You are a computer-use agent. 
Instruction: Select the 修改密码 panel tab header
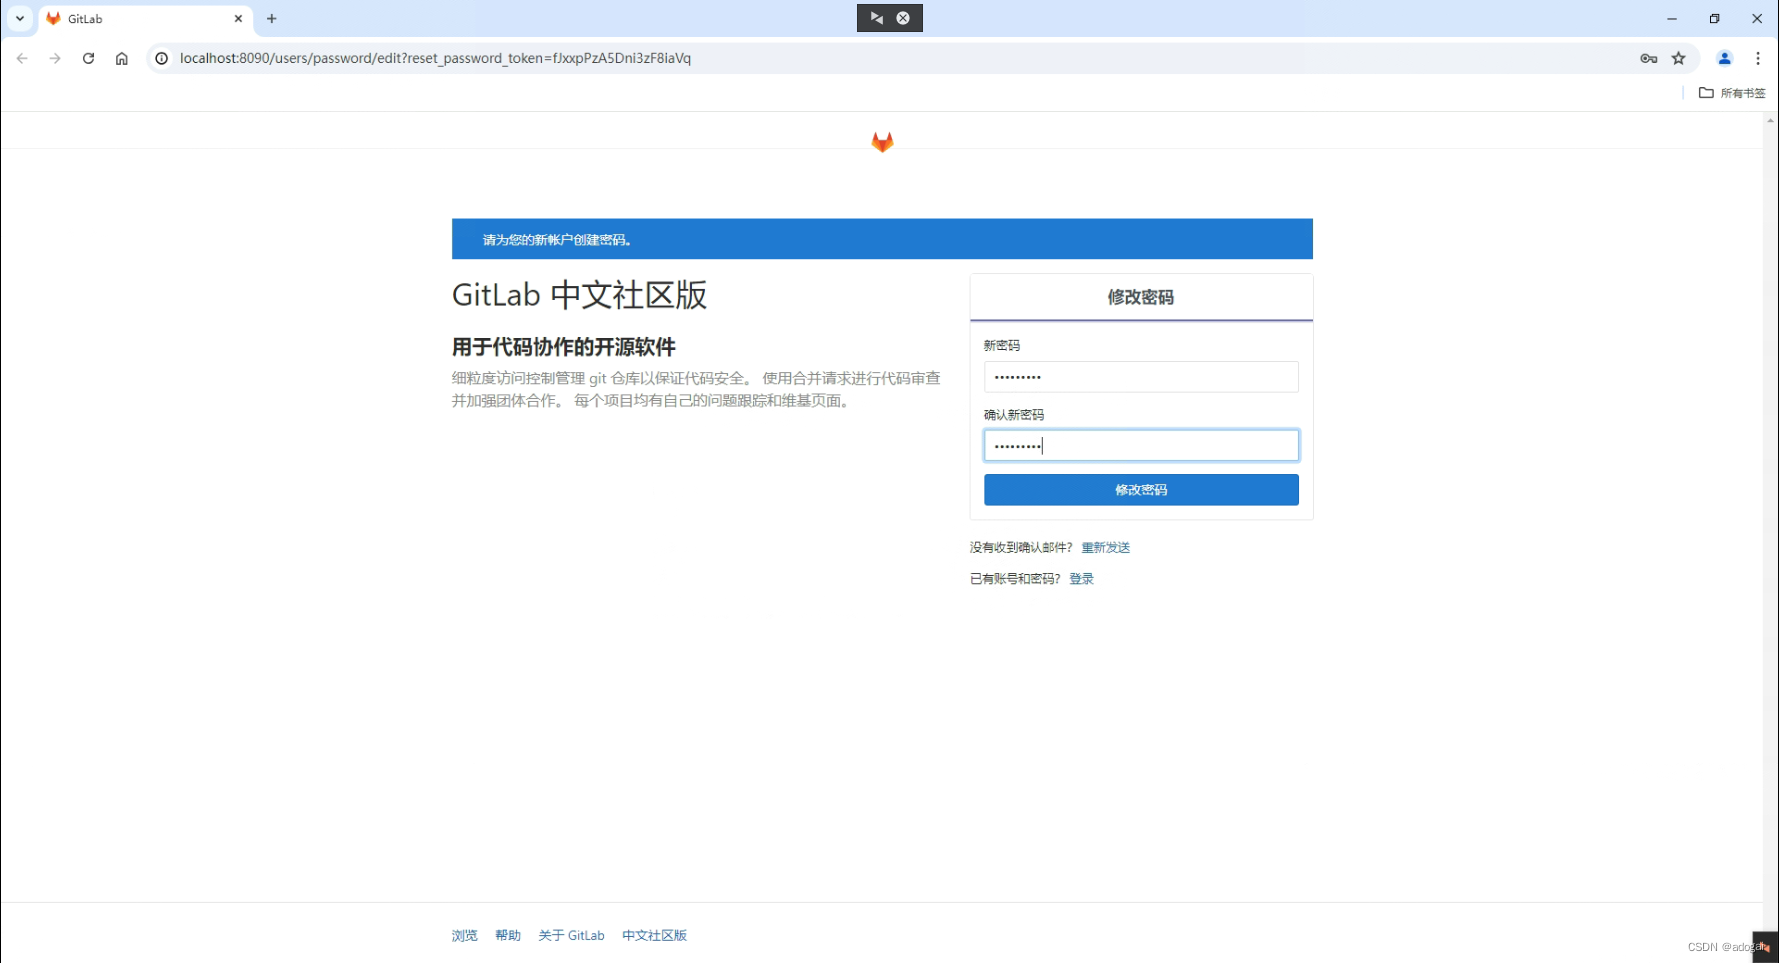click(x=1141, y=297)
